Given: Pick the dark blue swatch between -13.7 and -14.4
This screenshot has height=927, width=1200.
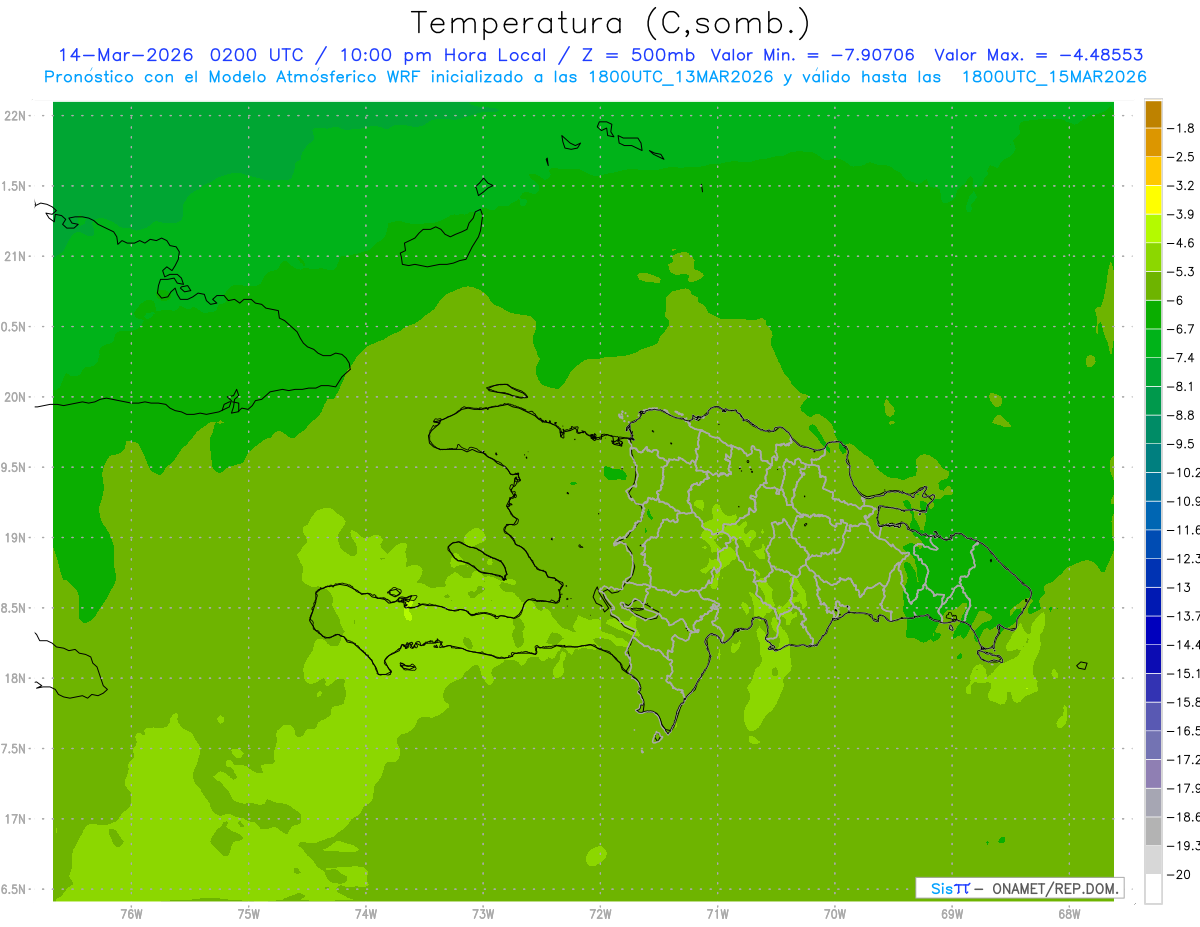Looking at the screenshot, I should pyautogui.click(x=1153, y=630).
